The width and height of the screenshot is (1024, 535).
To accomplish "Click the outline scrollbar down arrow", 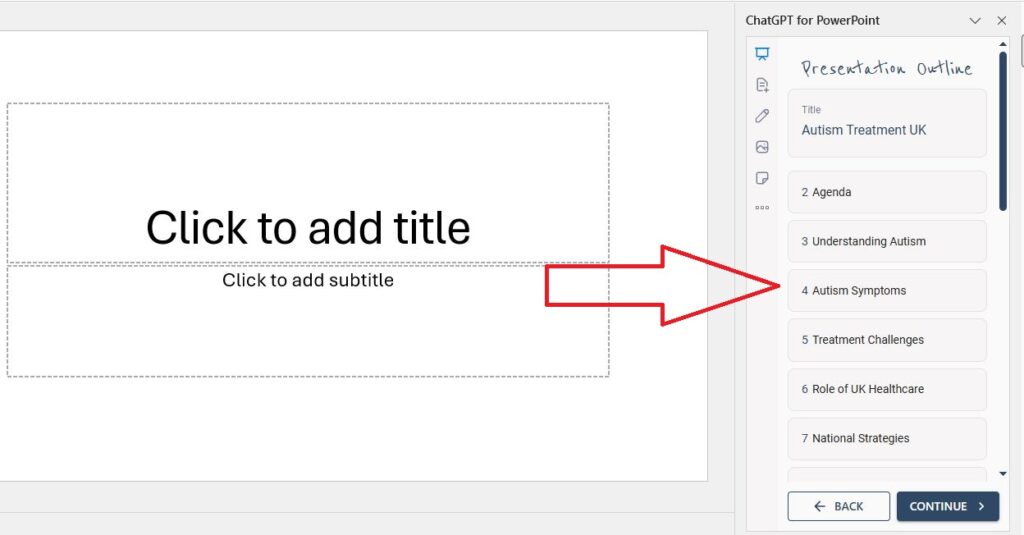I will 1003,474.
